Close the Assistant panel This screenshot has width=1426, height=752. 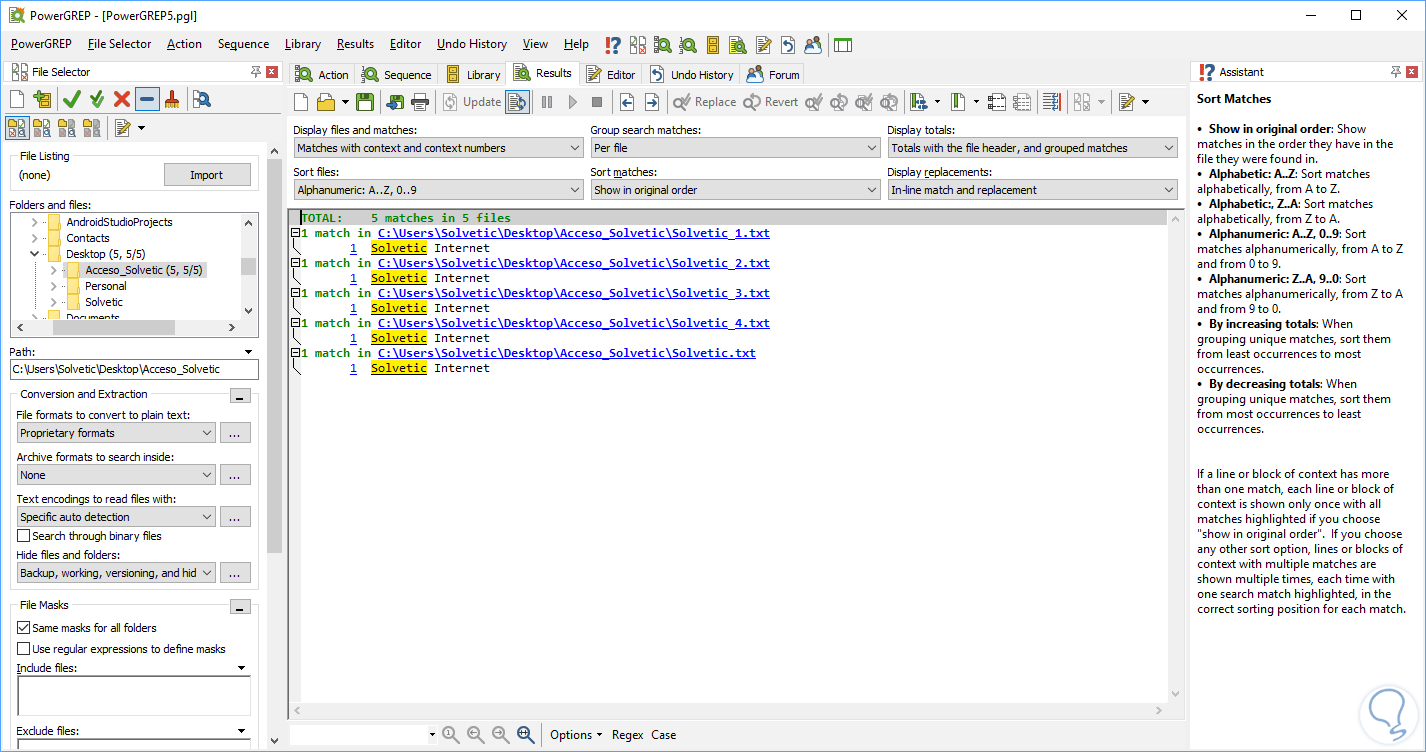(x=1412, y=72)
